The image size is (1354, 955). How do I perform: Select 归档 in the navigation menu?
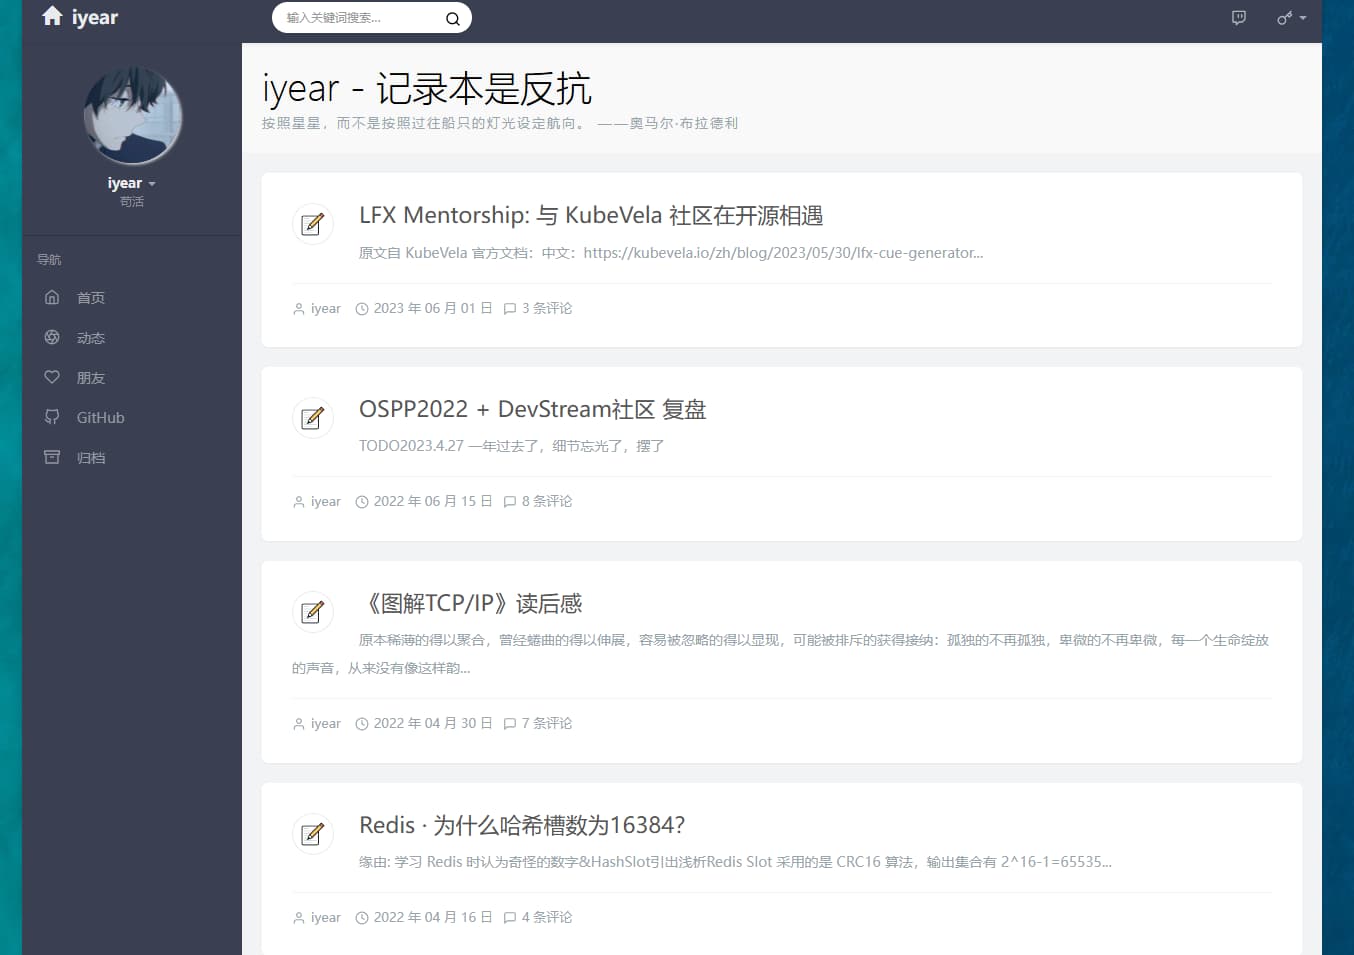91,458
